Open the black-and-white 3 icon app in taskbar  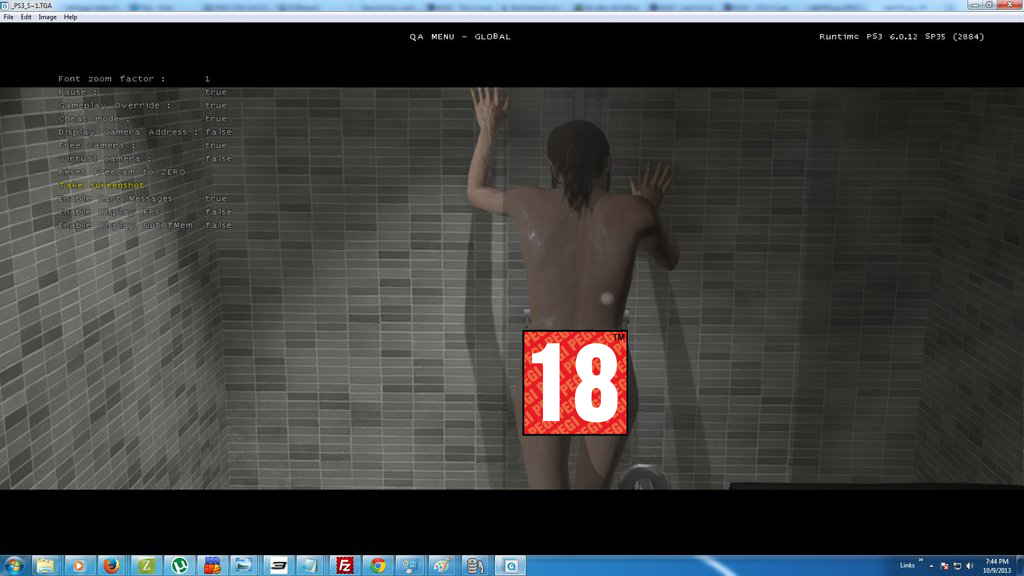[278, 566]
